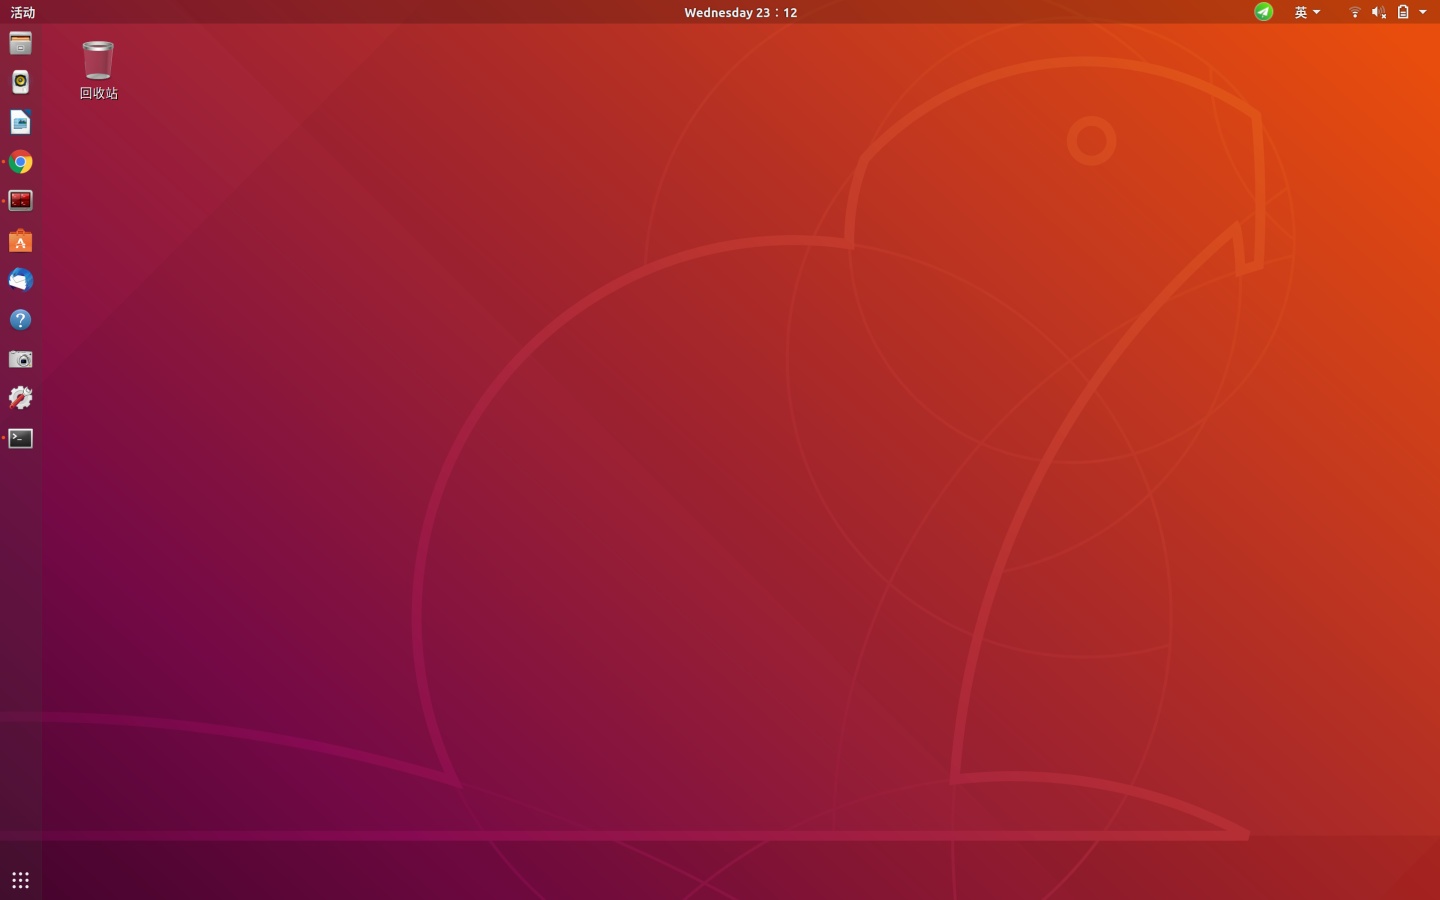1440x900 pixels.
Task: Launch Rhythmbox speaker icon in dock
Action: tap(20, 82)
